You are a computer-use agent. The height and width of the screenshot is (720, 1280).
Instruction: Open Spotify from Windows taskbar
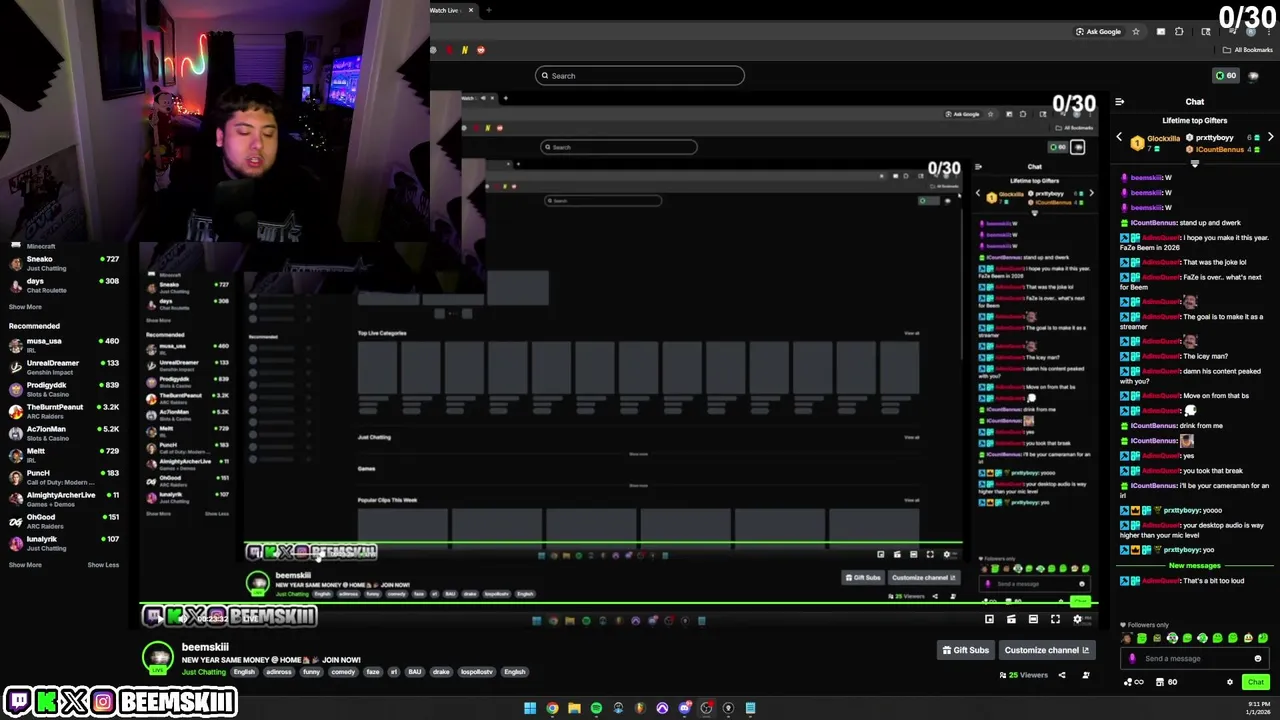click(x=596, y=708)
